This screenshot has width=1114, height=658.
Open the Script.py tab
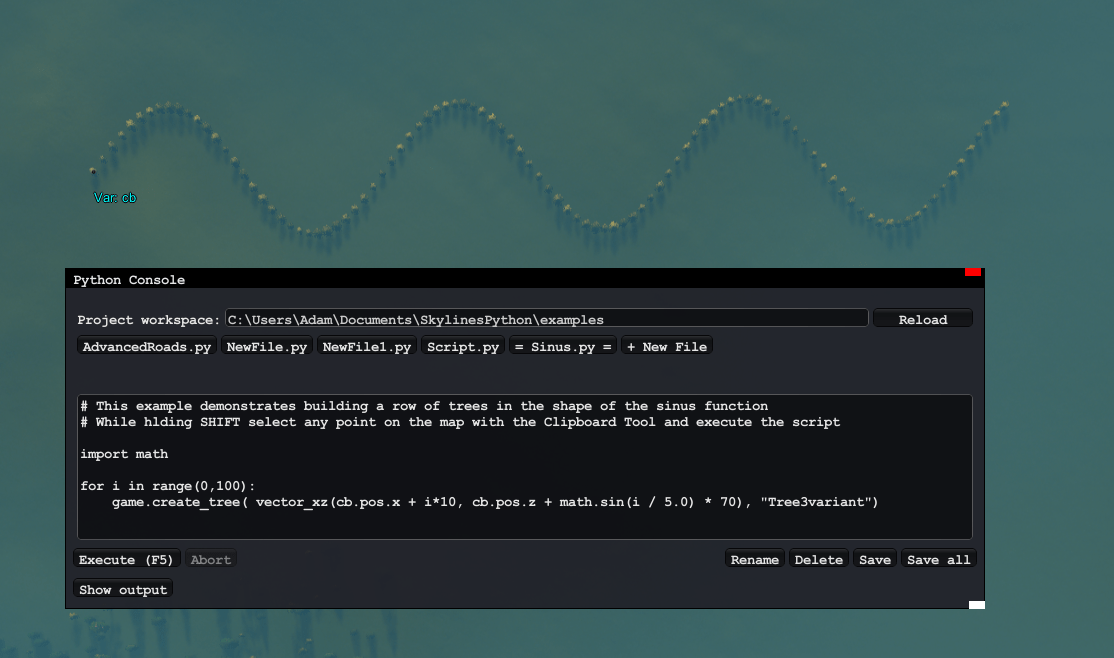click(462, 347)
